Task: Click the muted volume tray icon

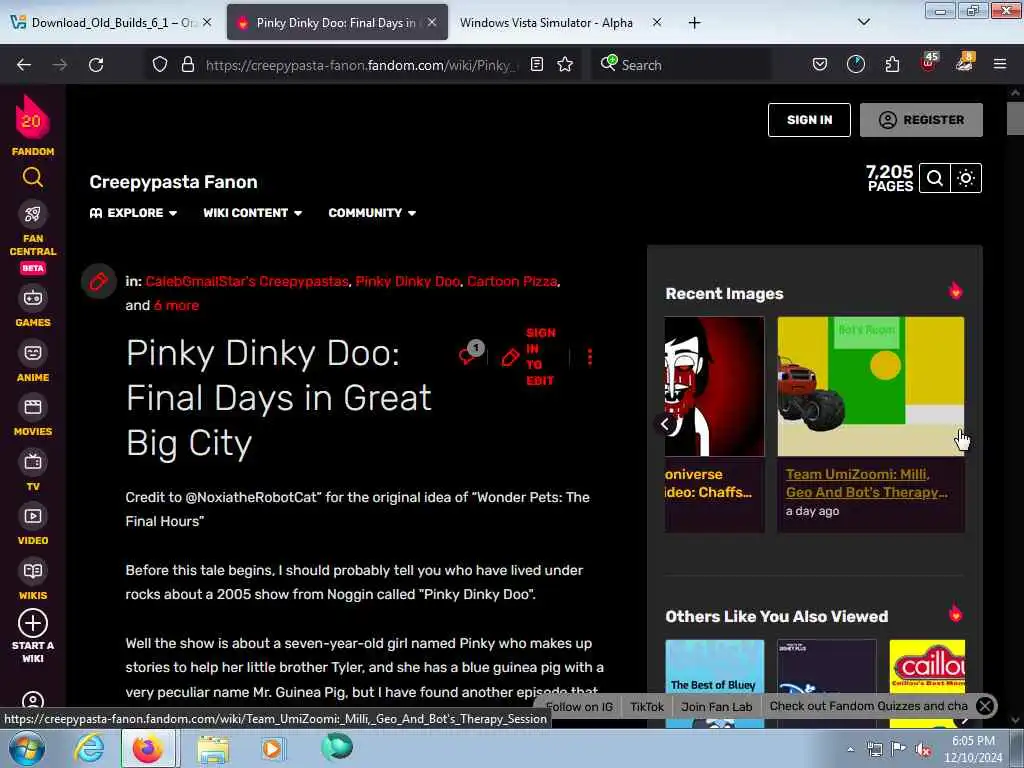Action: [x=923, y=750]
